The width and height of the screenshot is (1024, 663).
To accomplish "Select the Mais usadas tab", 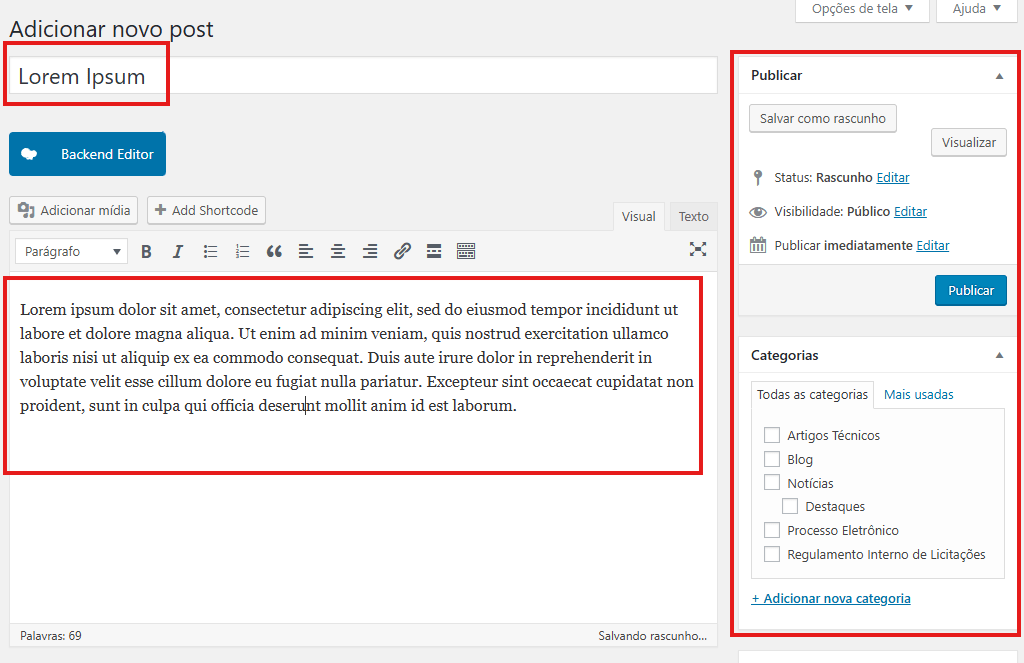I will point(918,395).
